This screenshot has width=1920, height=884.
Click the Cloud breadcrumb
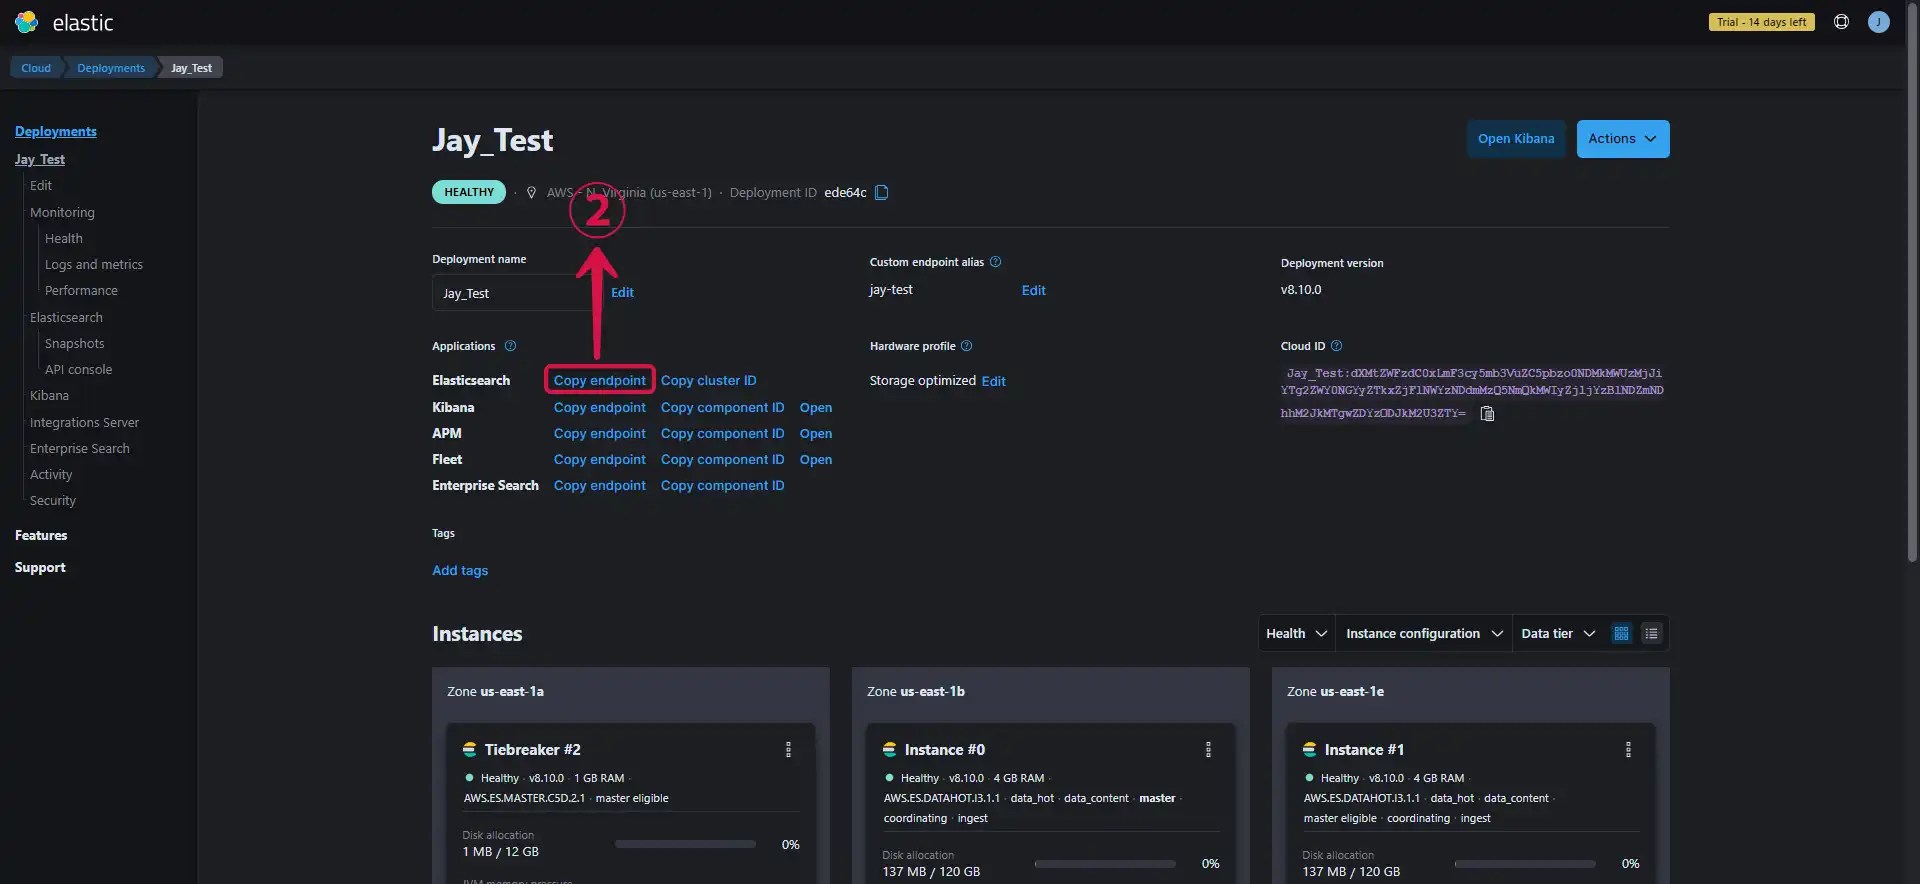(36, 68)
